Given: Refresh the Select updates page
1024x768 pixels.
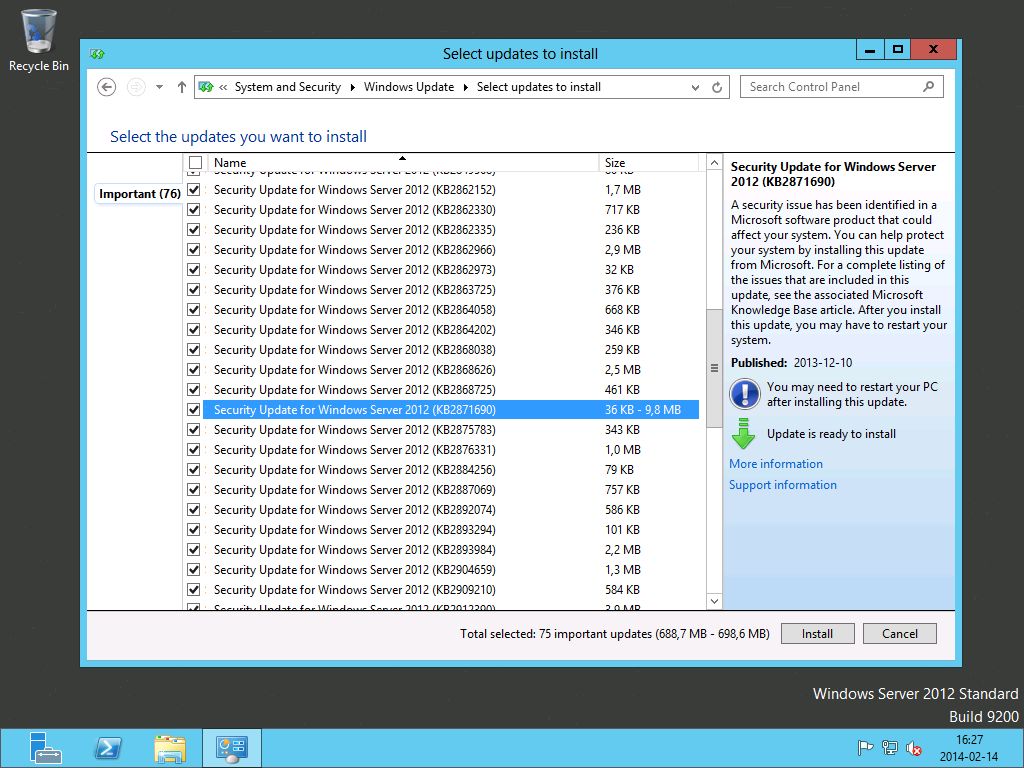Looking at the screenshot, I should pyautogui.click(x=717, y=88).
